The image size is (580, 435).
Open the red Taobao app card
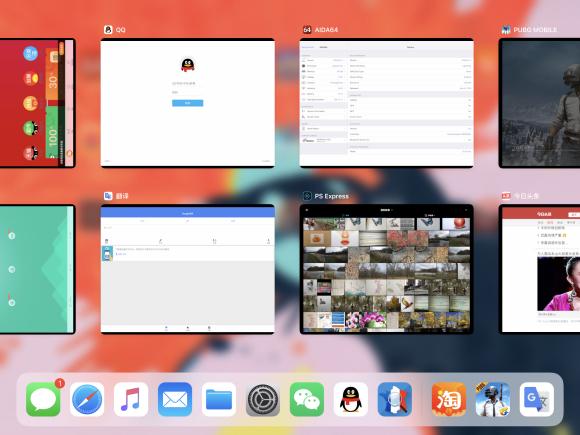point(37,103)
